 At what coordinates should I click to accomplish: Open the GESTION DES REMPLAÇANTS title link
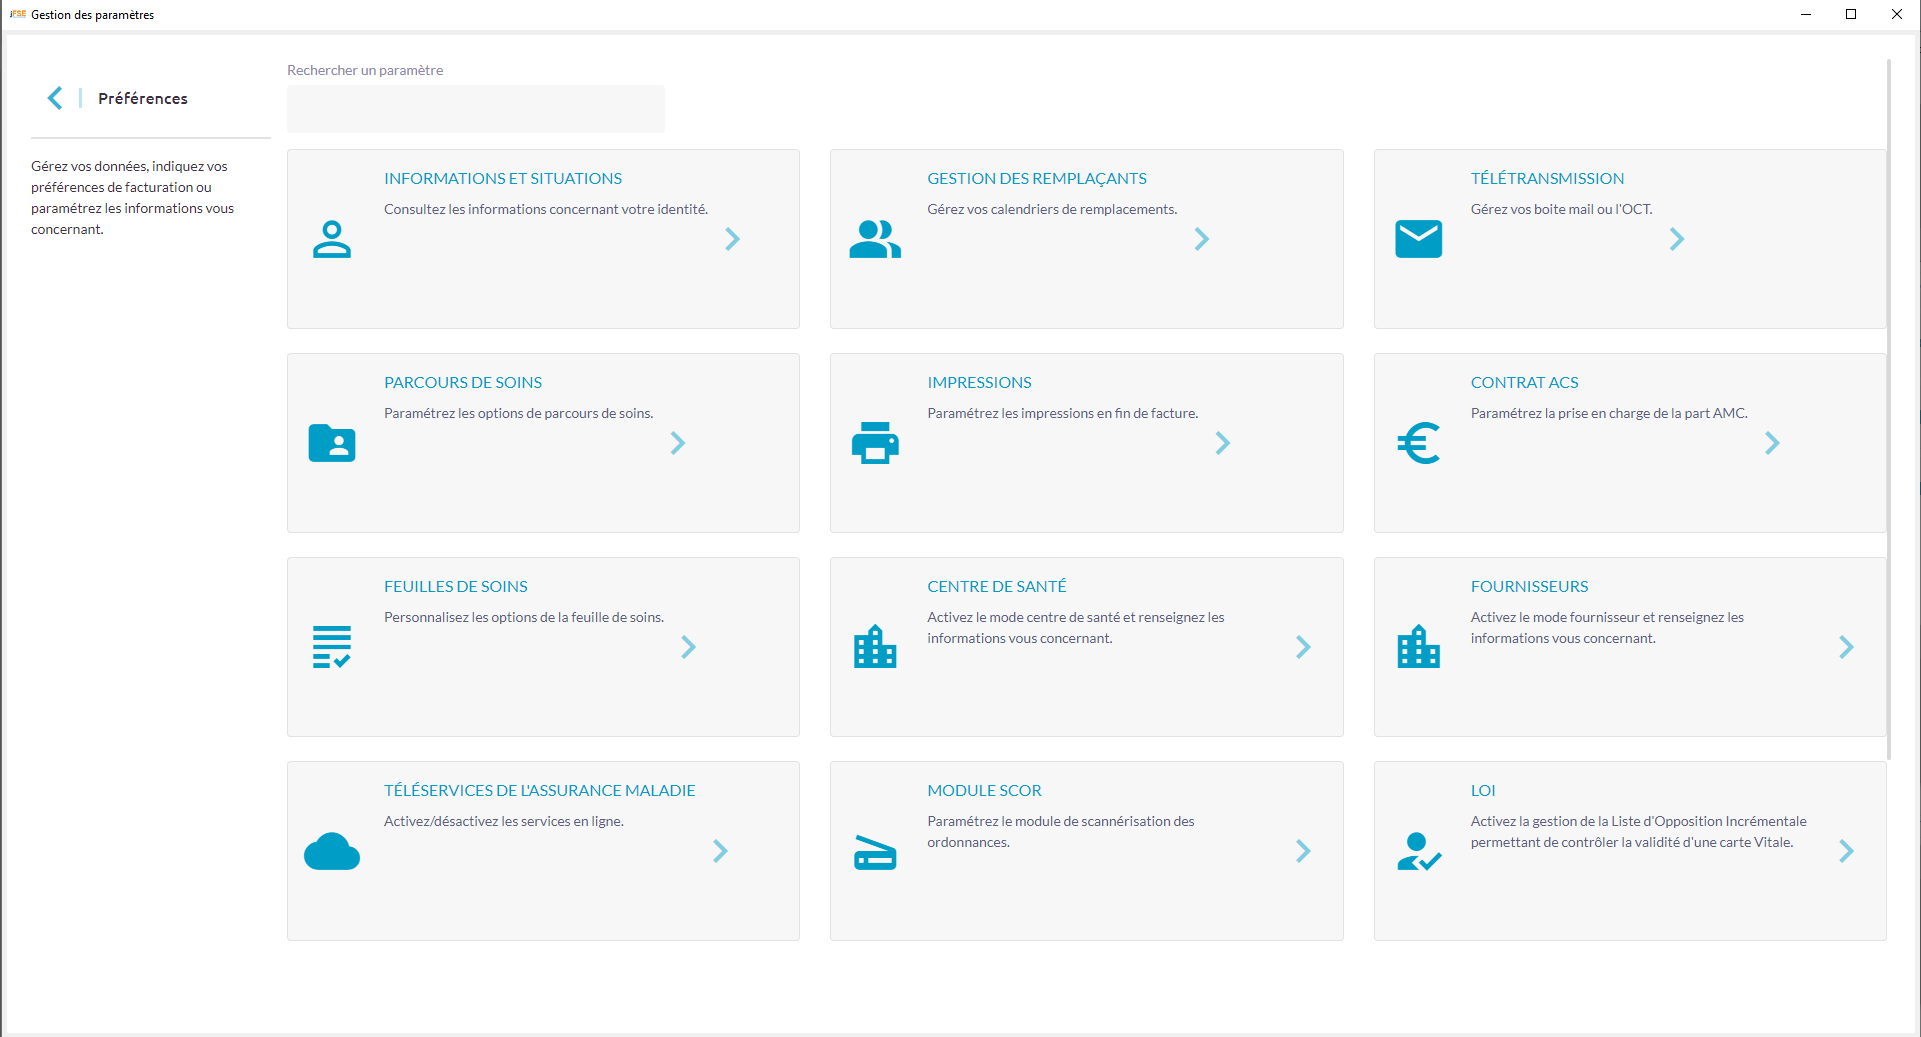pyautogui.click(x=1037, y=179)
